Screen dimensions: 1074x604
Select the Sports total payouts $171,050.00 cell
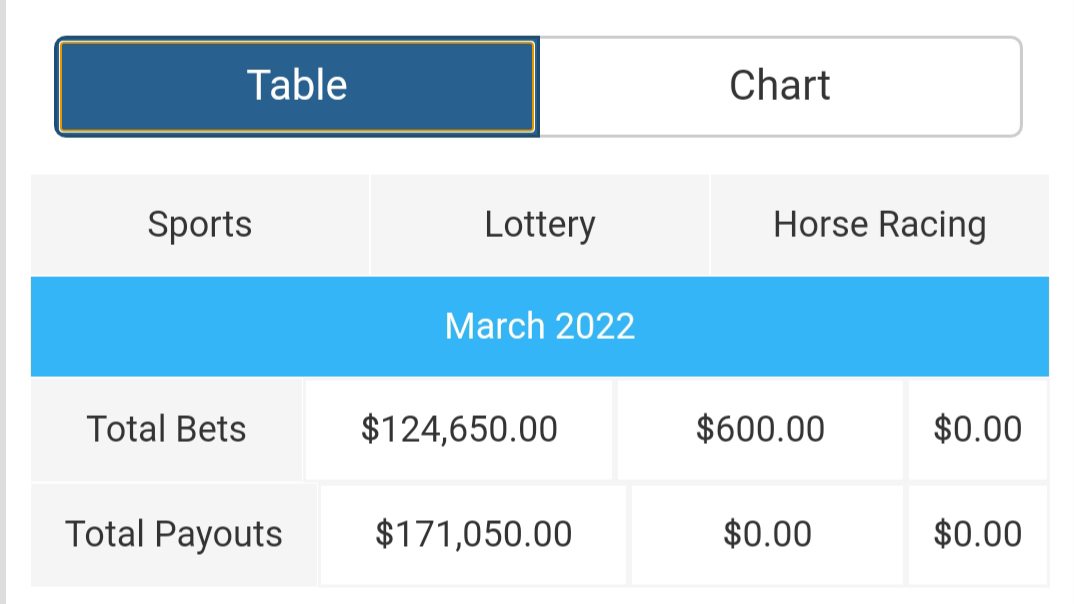473,534
